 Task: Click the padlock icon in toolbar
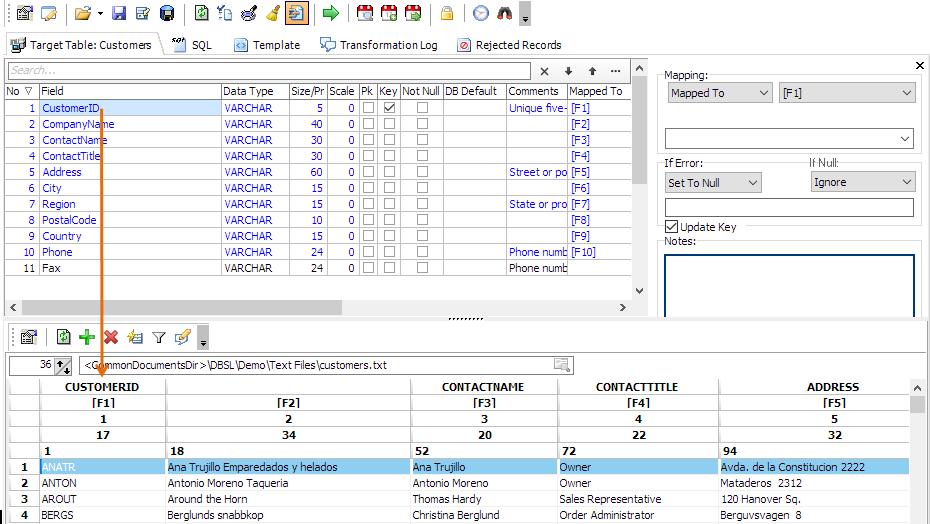coord(447,13)
